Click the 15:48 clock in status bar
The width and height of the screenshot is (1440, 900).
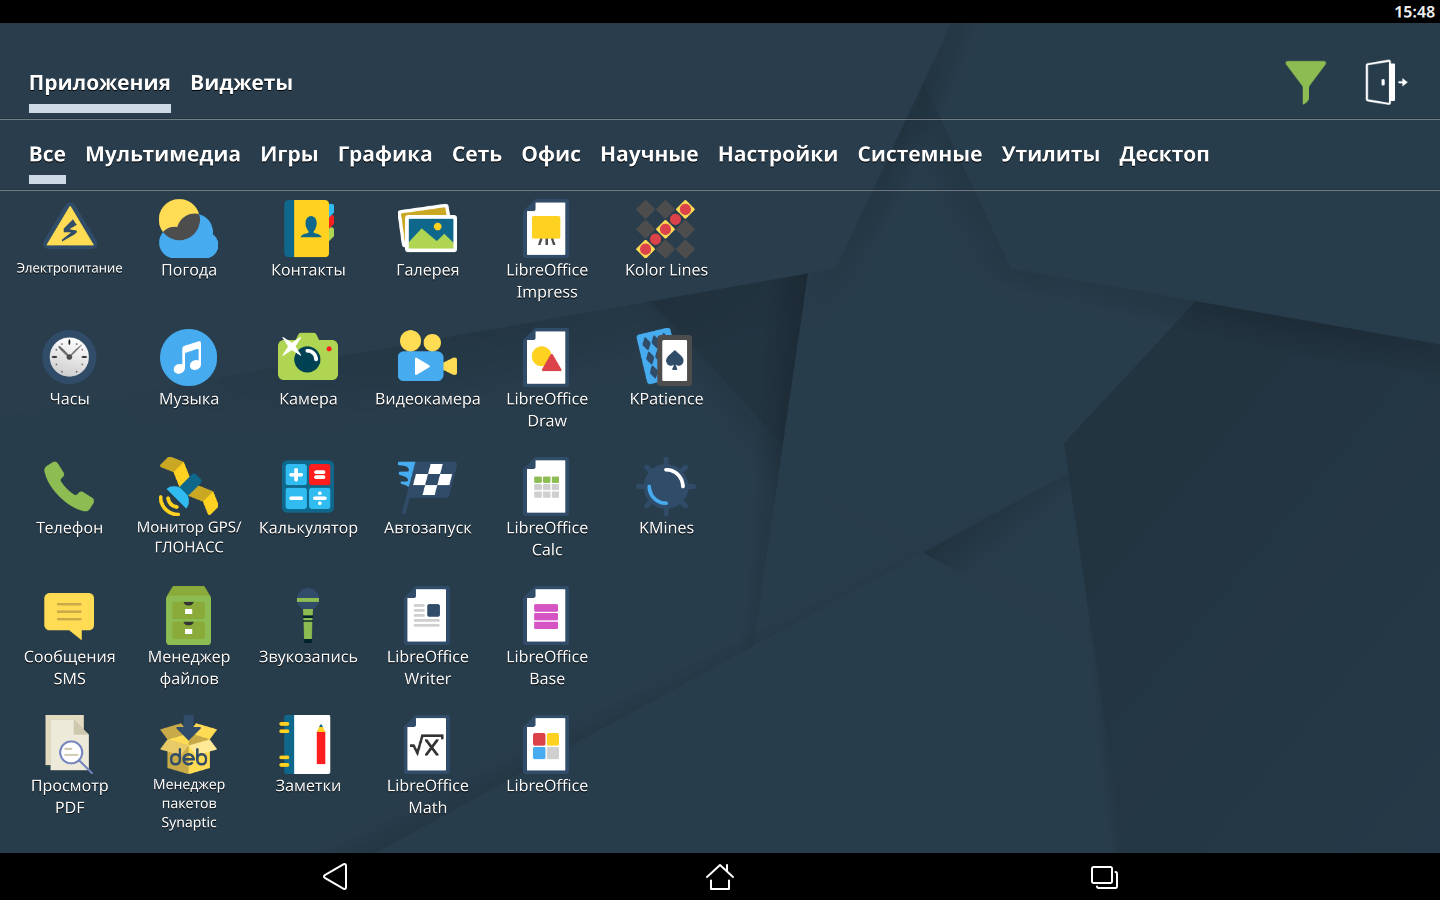(x=1414, y=12)
